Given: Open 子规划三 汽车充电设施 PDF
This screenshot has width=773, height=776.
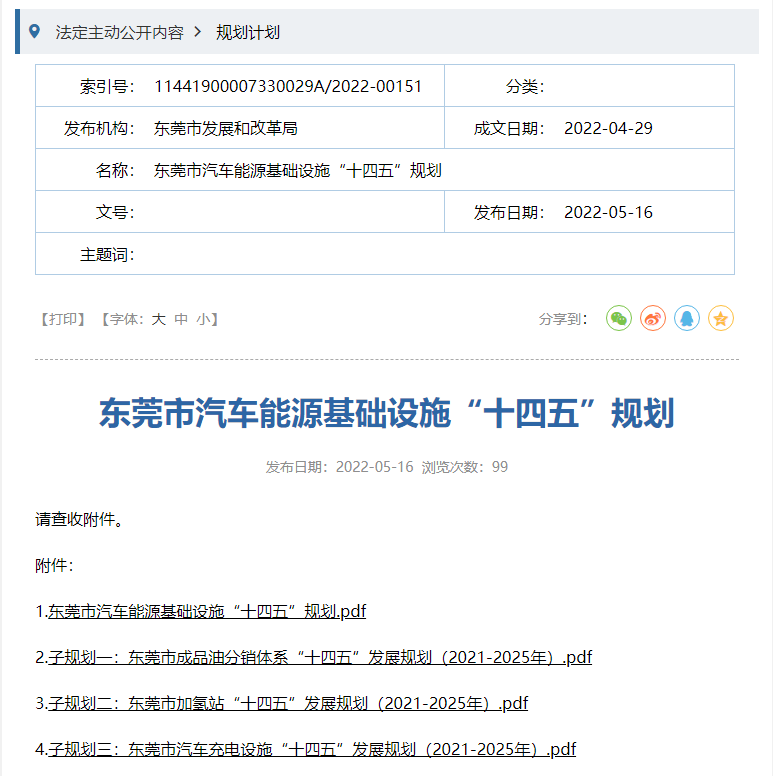Looking at the screenshot, I should (312, 749).
